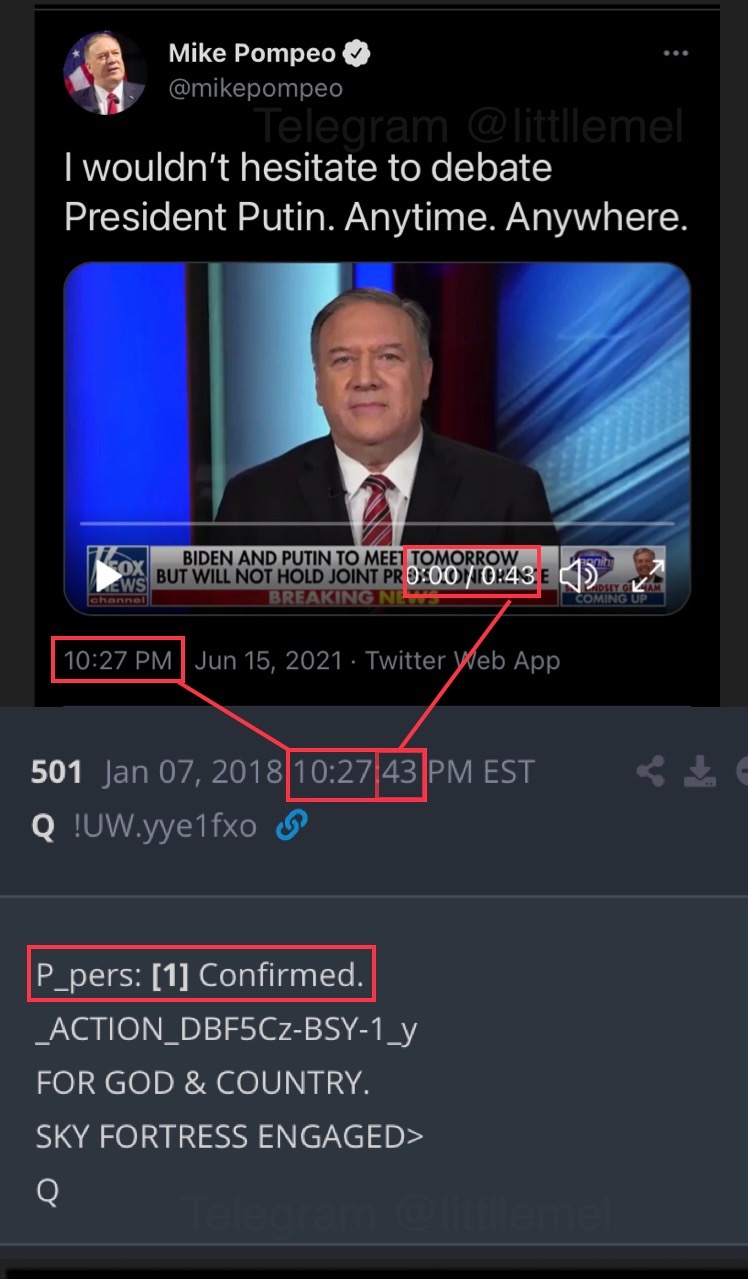This screenshot has width=748, height=1279.
Task: Click the video progress bar
Action: pos(376,523)
